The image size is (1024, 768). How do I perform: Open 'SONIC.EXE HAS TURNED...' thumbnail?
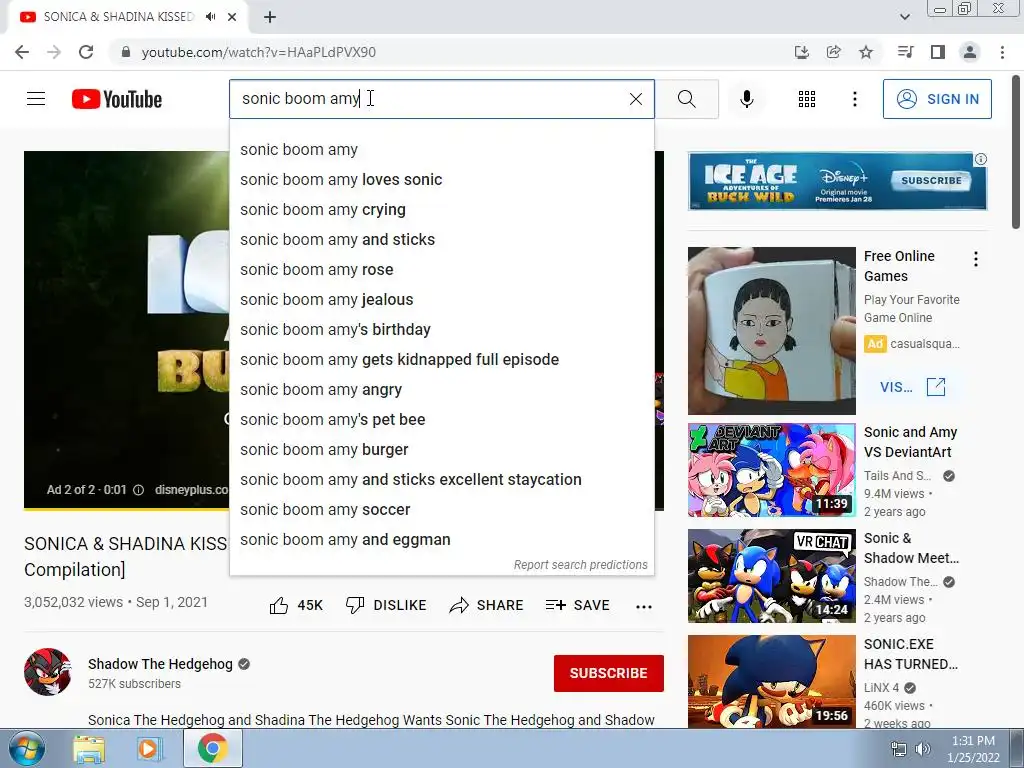click(x=771, y=681)
